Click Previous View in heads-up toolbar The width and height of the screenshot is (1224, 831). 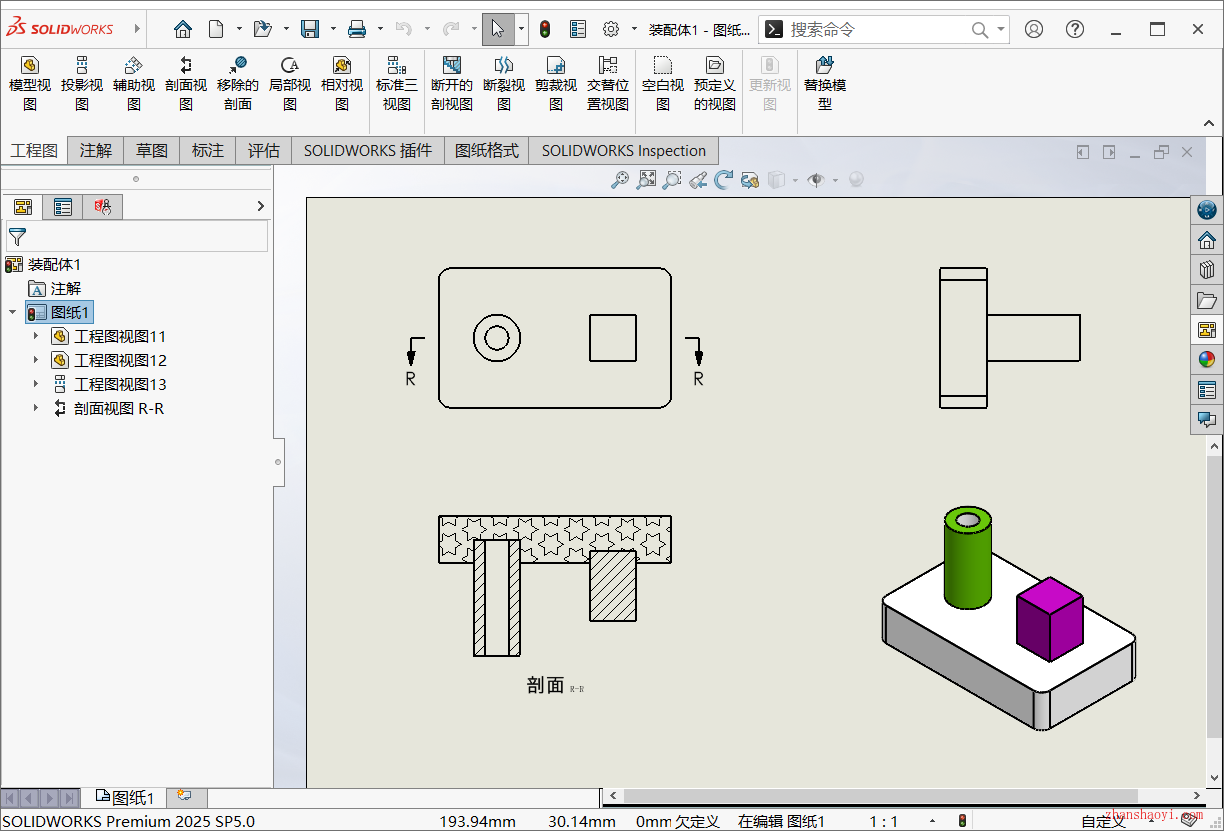(698, 180)
